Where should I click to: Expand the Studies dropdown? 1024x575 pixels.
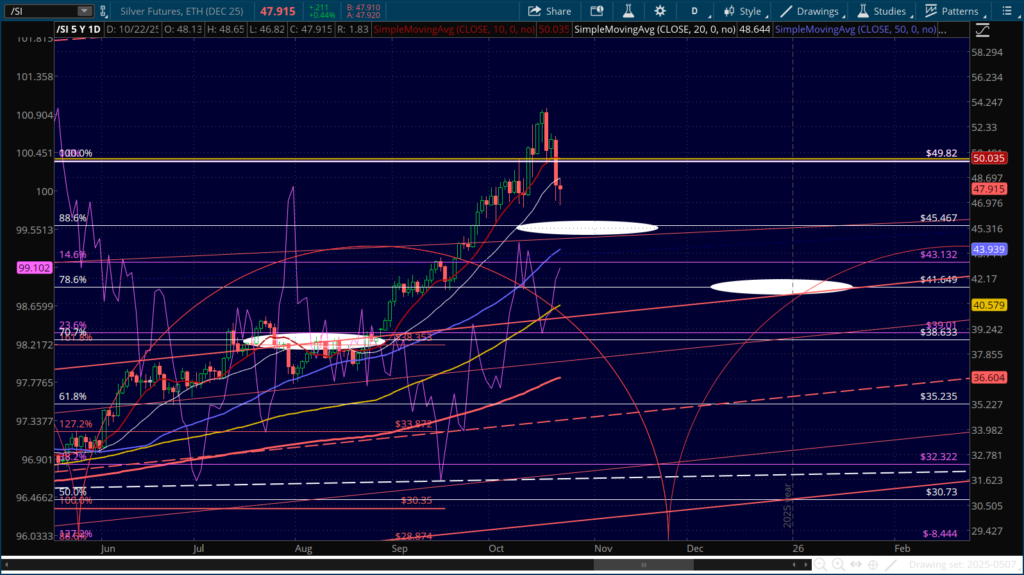[x=880, y=11]
